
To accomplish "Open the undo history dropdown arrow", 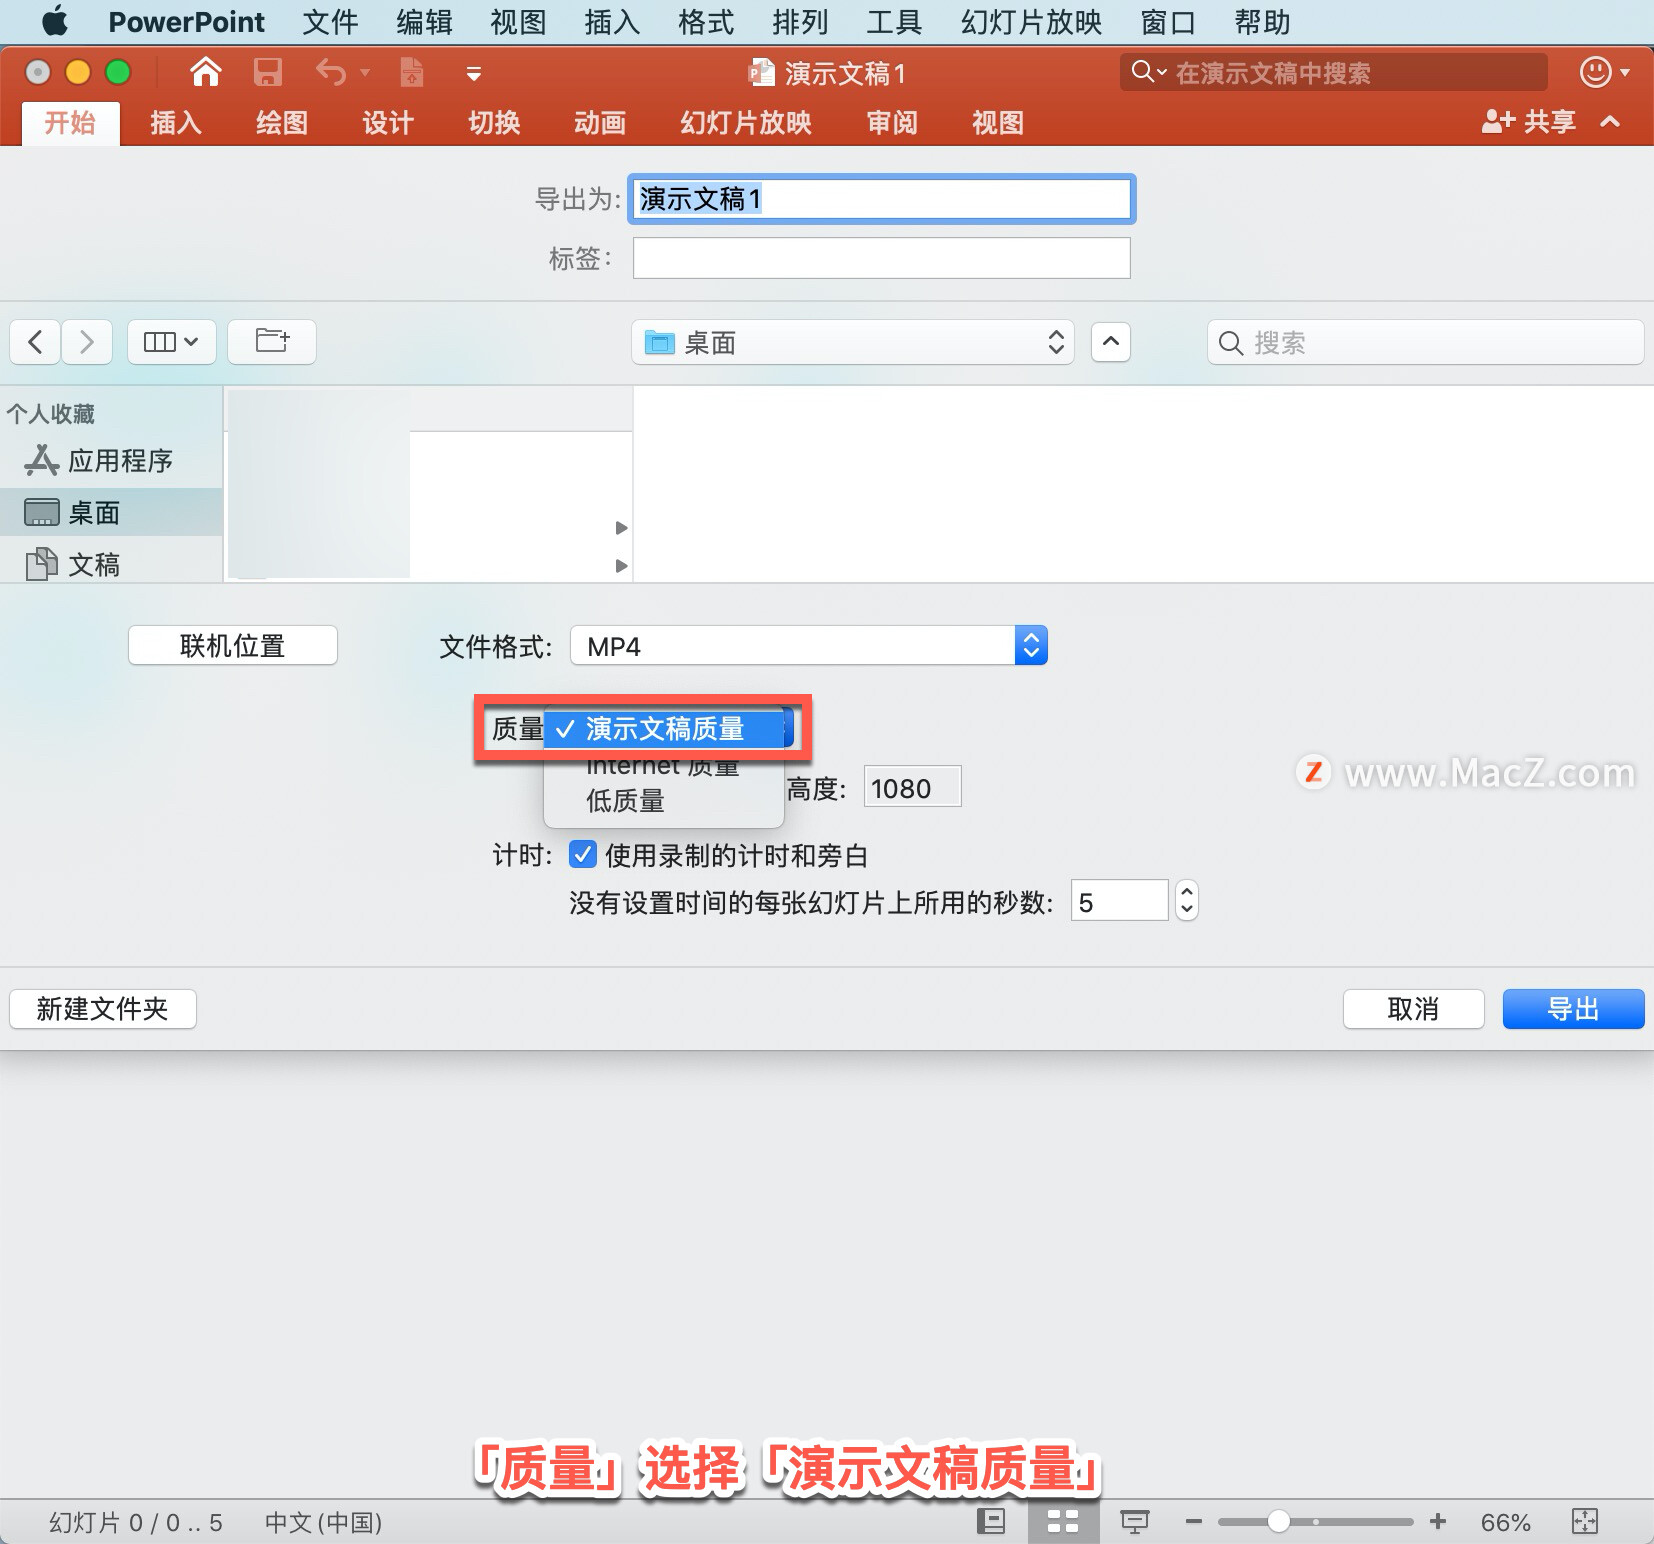I will point(365,73).
